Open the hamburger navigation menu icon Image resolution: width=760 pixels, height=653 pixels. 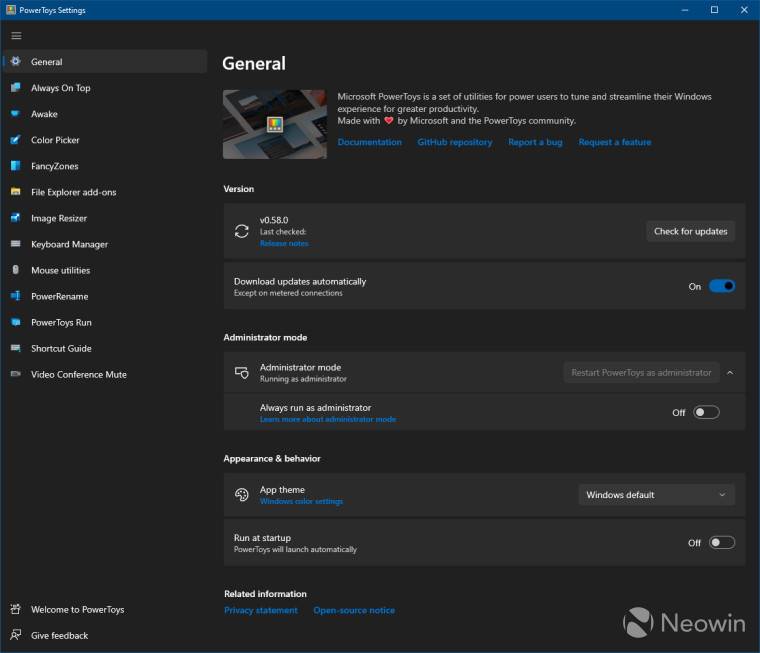(x=16, y=36)
